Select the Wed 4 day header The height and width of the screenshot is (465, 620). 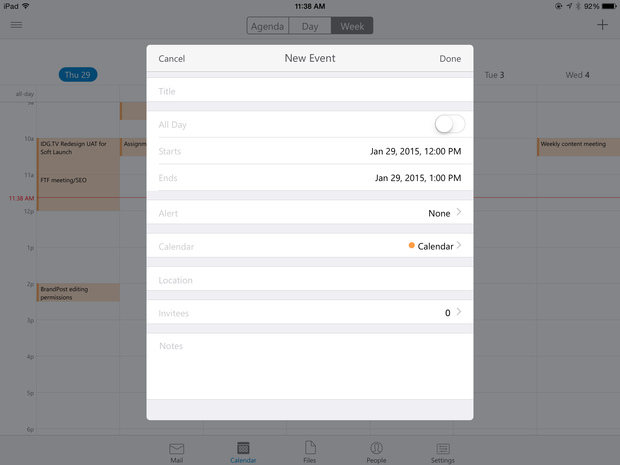[577, 75]
